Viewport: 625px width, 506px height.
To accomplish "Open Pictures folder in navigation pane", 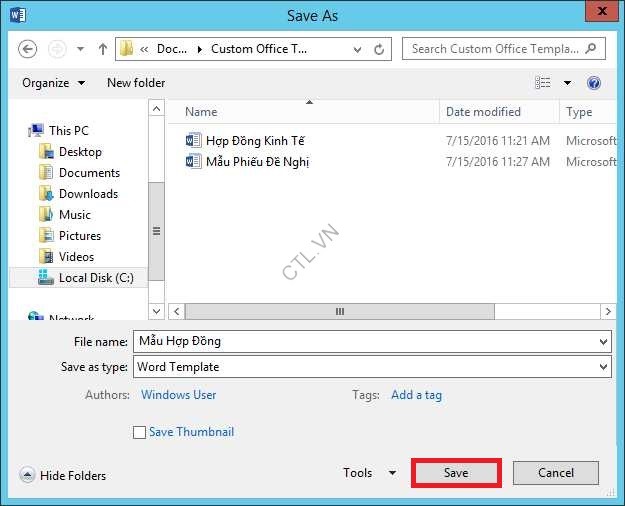I will click(x=80, y=236).
